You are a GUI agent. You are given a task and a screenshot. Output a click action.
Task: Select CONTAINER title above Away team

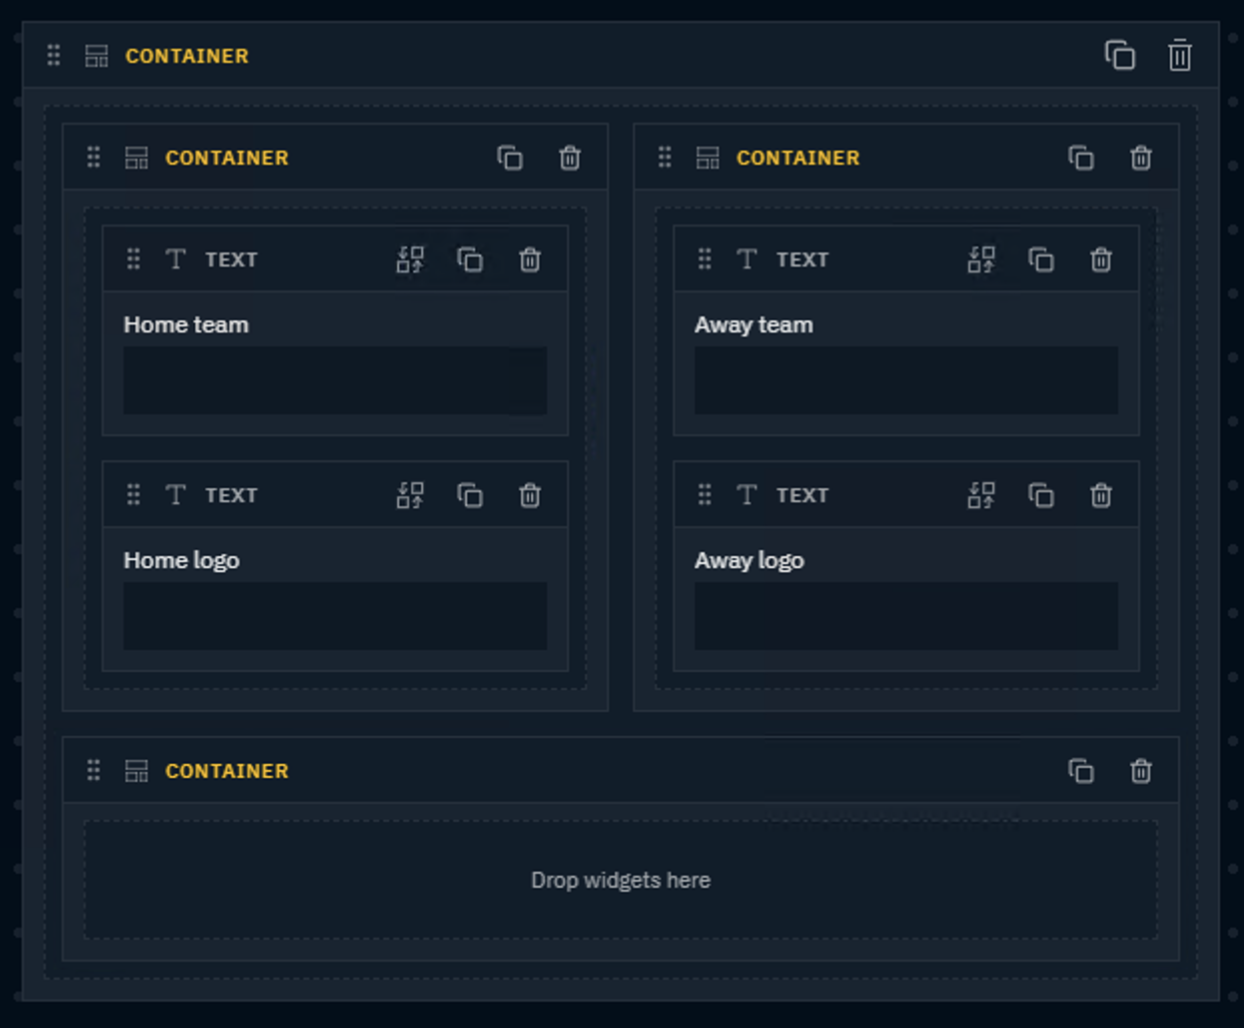(798, 158)
